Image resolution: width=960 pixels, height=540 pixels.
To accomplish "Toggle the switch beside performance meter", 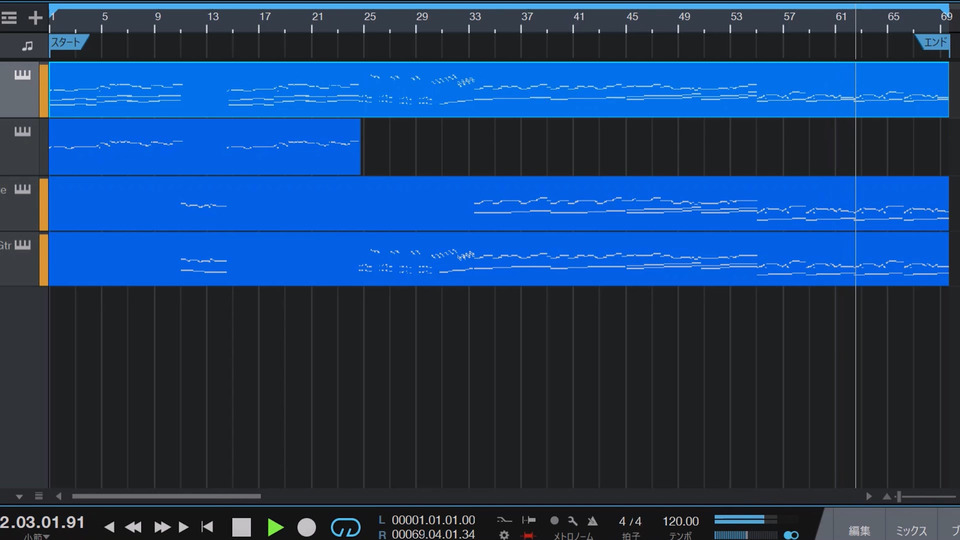I will click(x=791, y=535).
